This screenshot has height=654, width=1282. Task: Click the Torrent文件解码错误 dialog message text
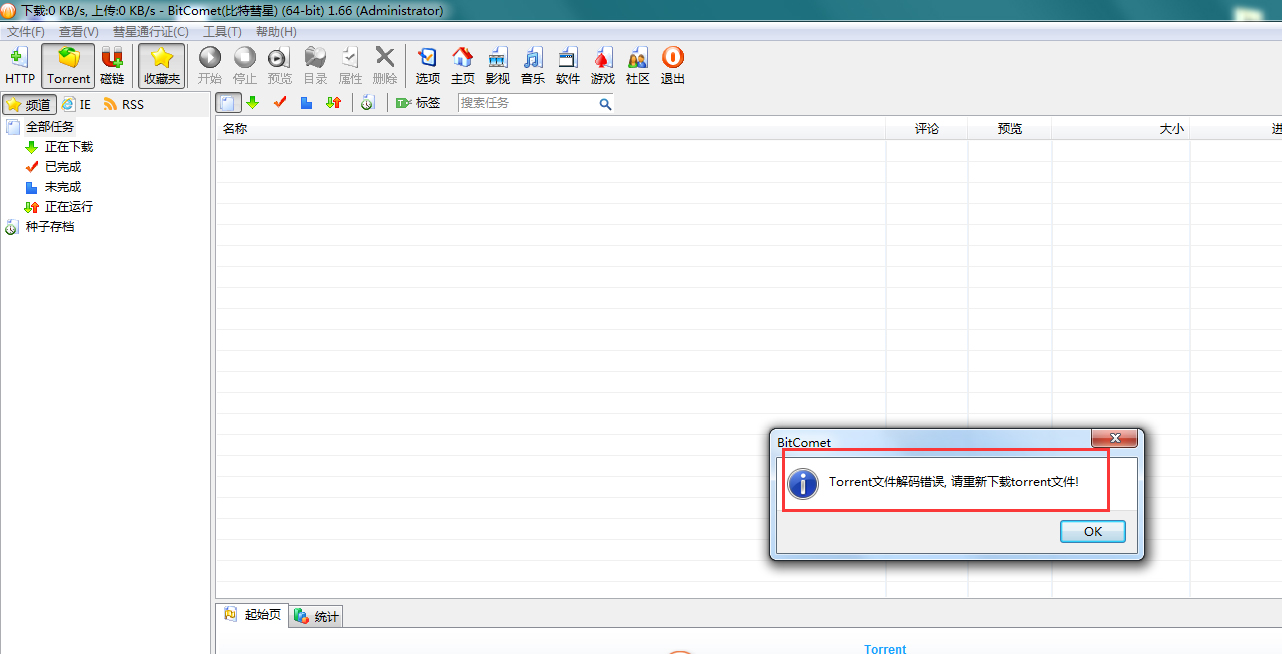[954, 482]
